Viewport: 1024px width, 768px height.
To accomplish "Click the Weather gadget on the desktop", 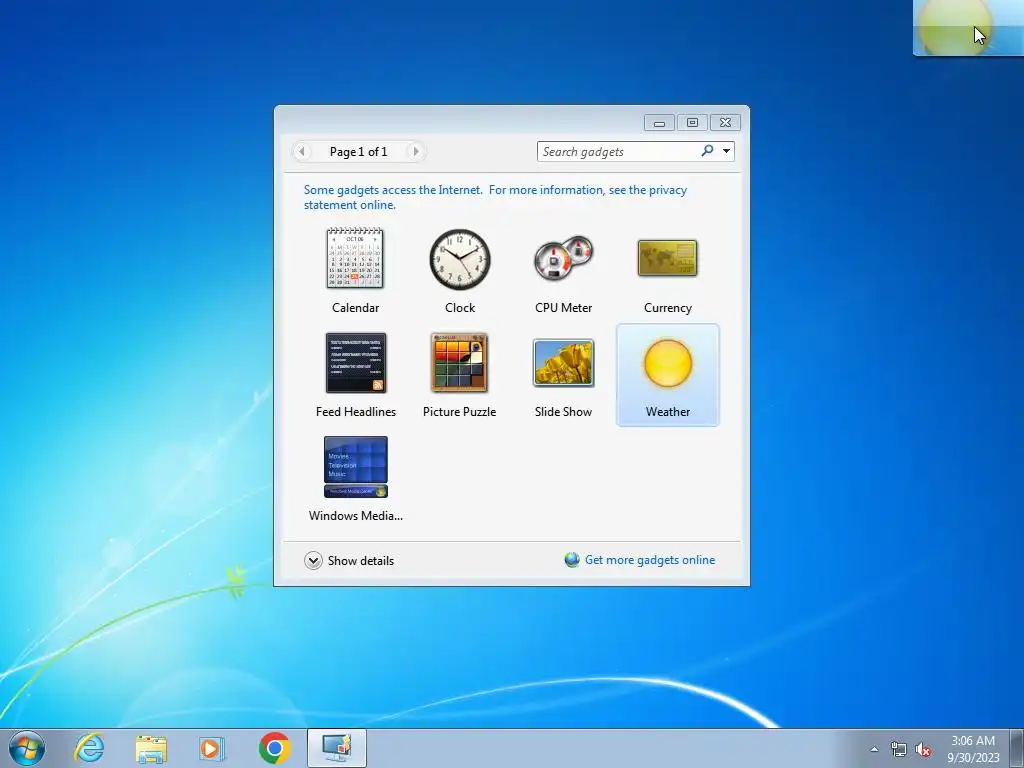I will pyautogui.click(x=968, y=27).
